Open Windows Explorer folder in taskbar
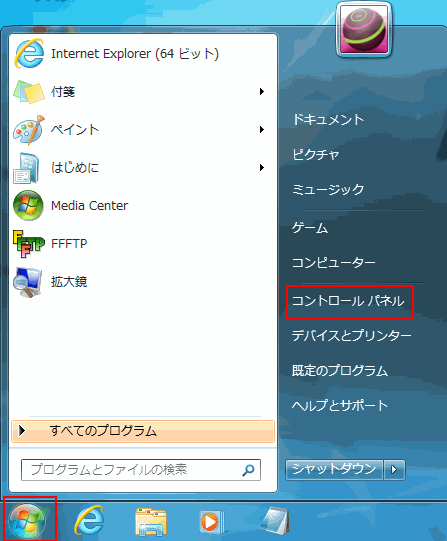 pos(151,521)
